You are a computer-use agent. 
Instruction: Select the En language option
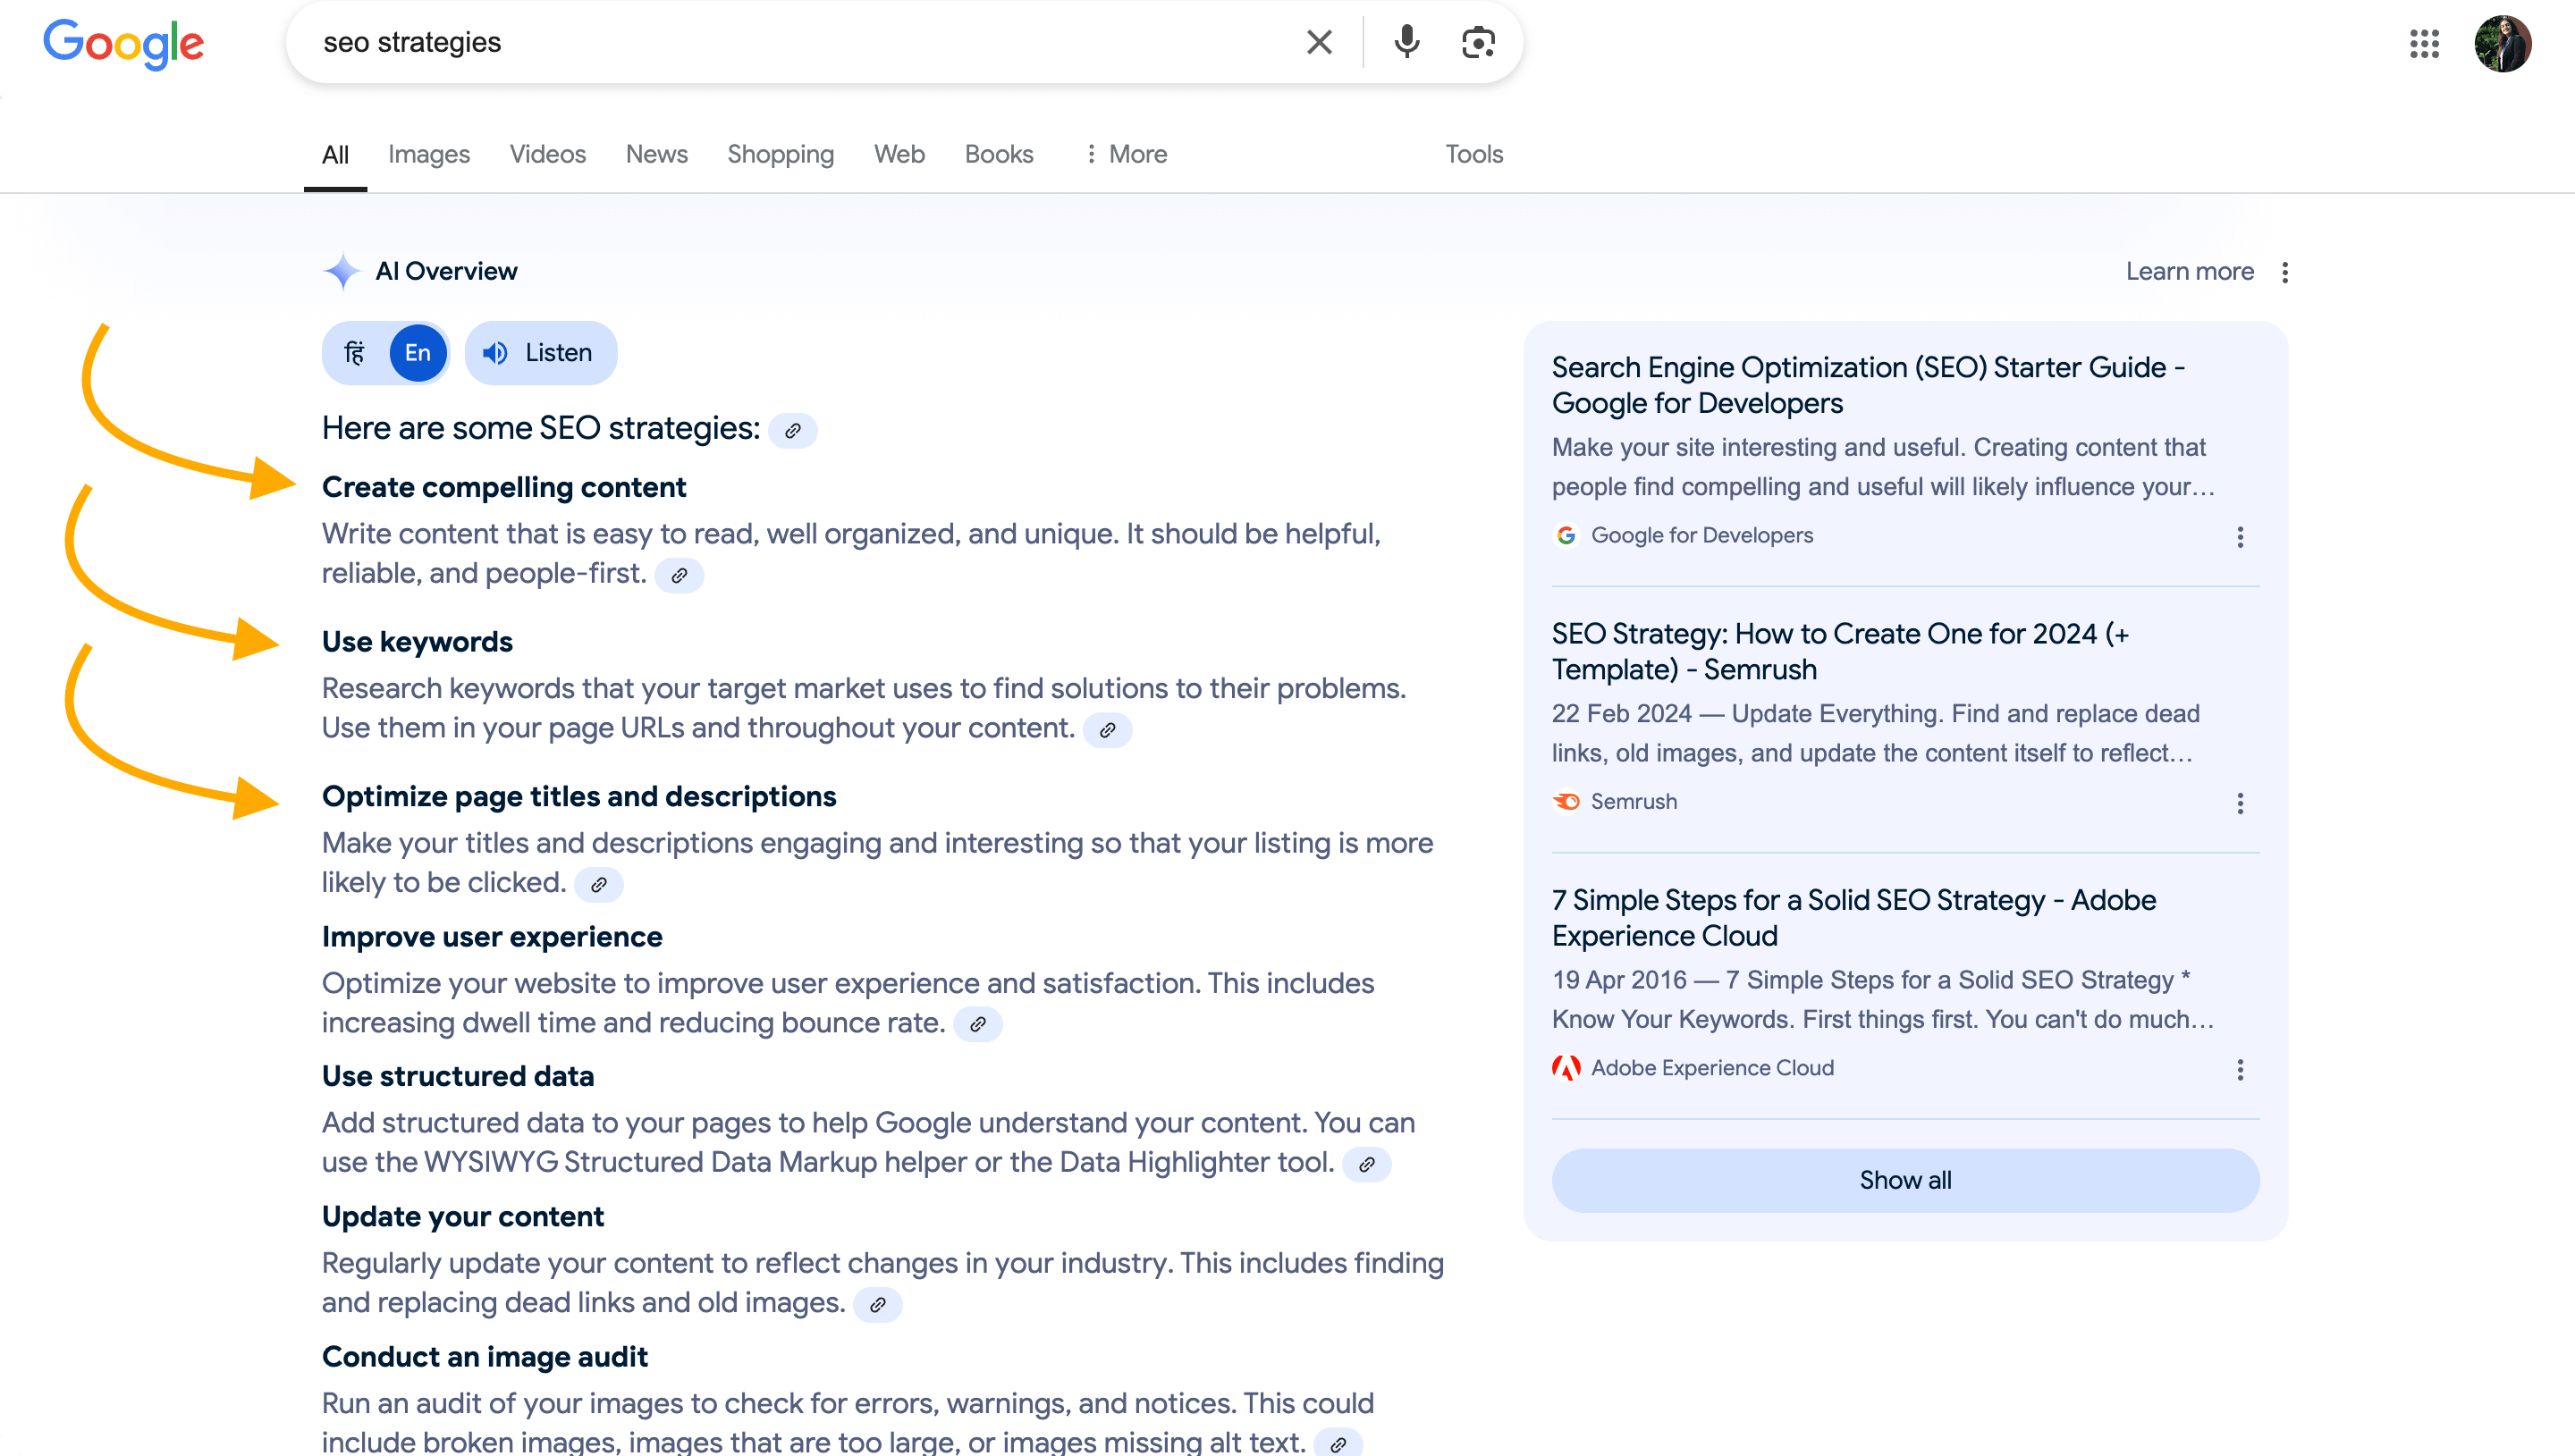418,352
